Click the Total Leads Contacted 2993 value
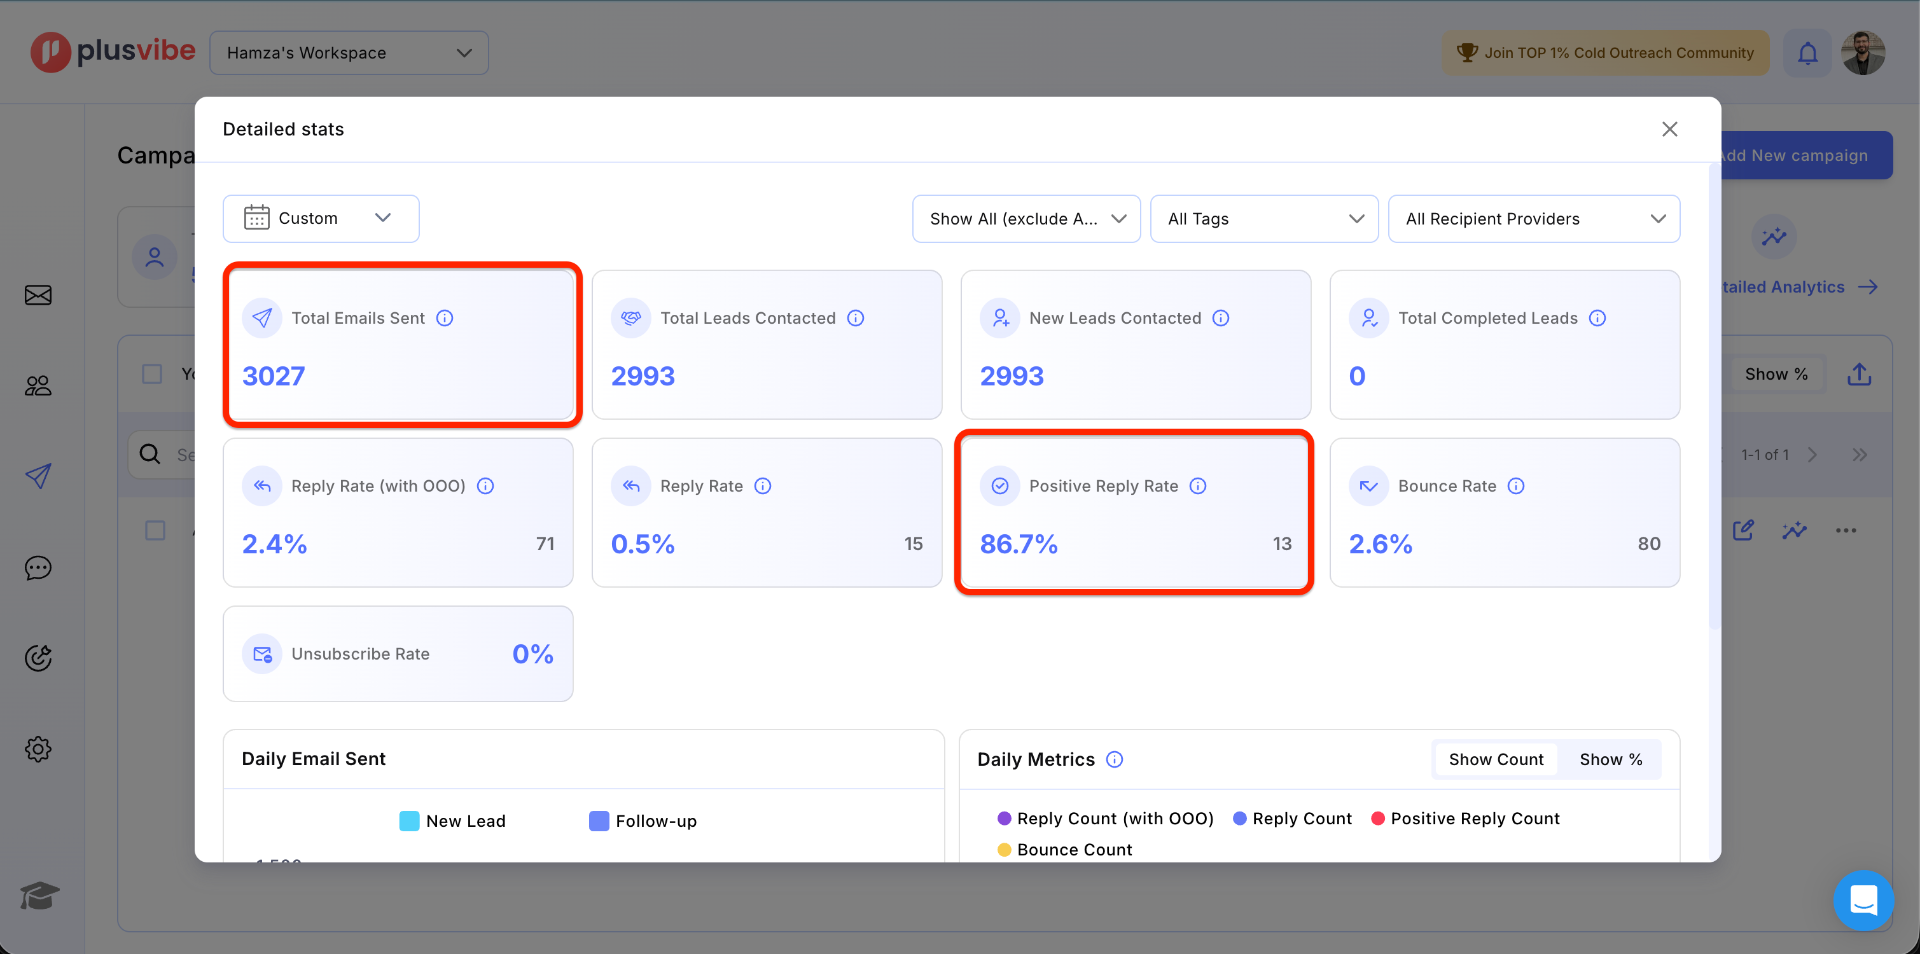This screenshot has width=1920, height=954. click(x=643, y=376)
